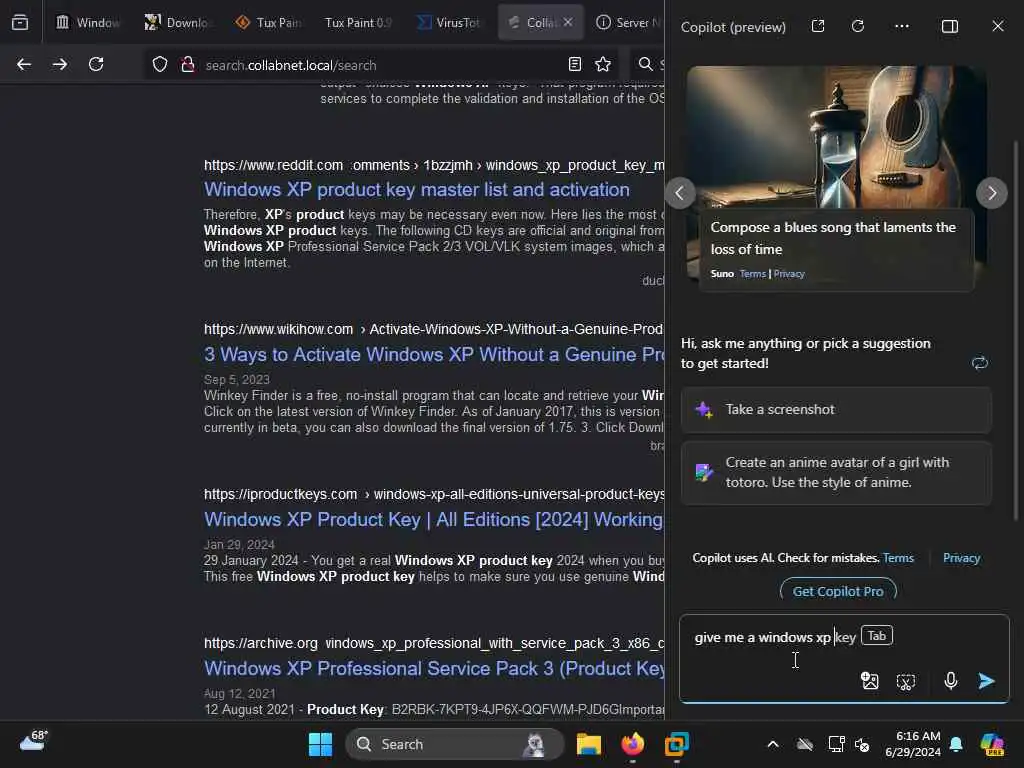The image size is (1024, 768).
Task: Open the Windows Start menu
Action: 320,744
